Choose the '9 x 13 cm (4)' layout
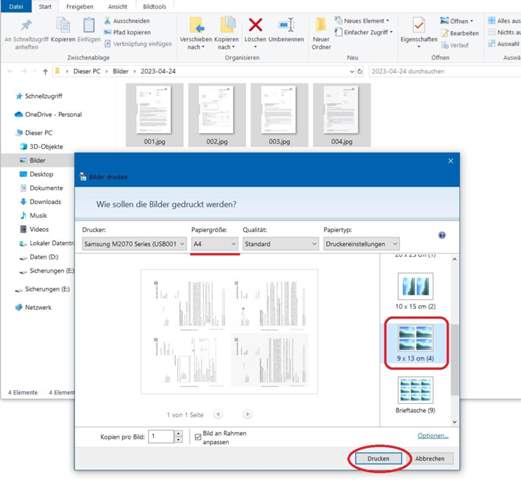 (x=415, y=343)
